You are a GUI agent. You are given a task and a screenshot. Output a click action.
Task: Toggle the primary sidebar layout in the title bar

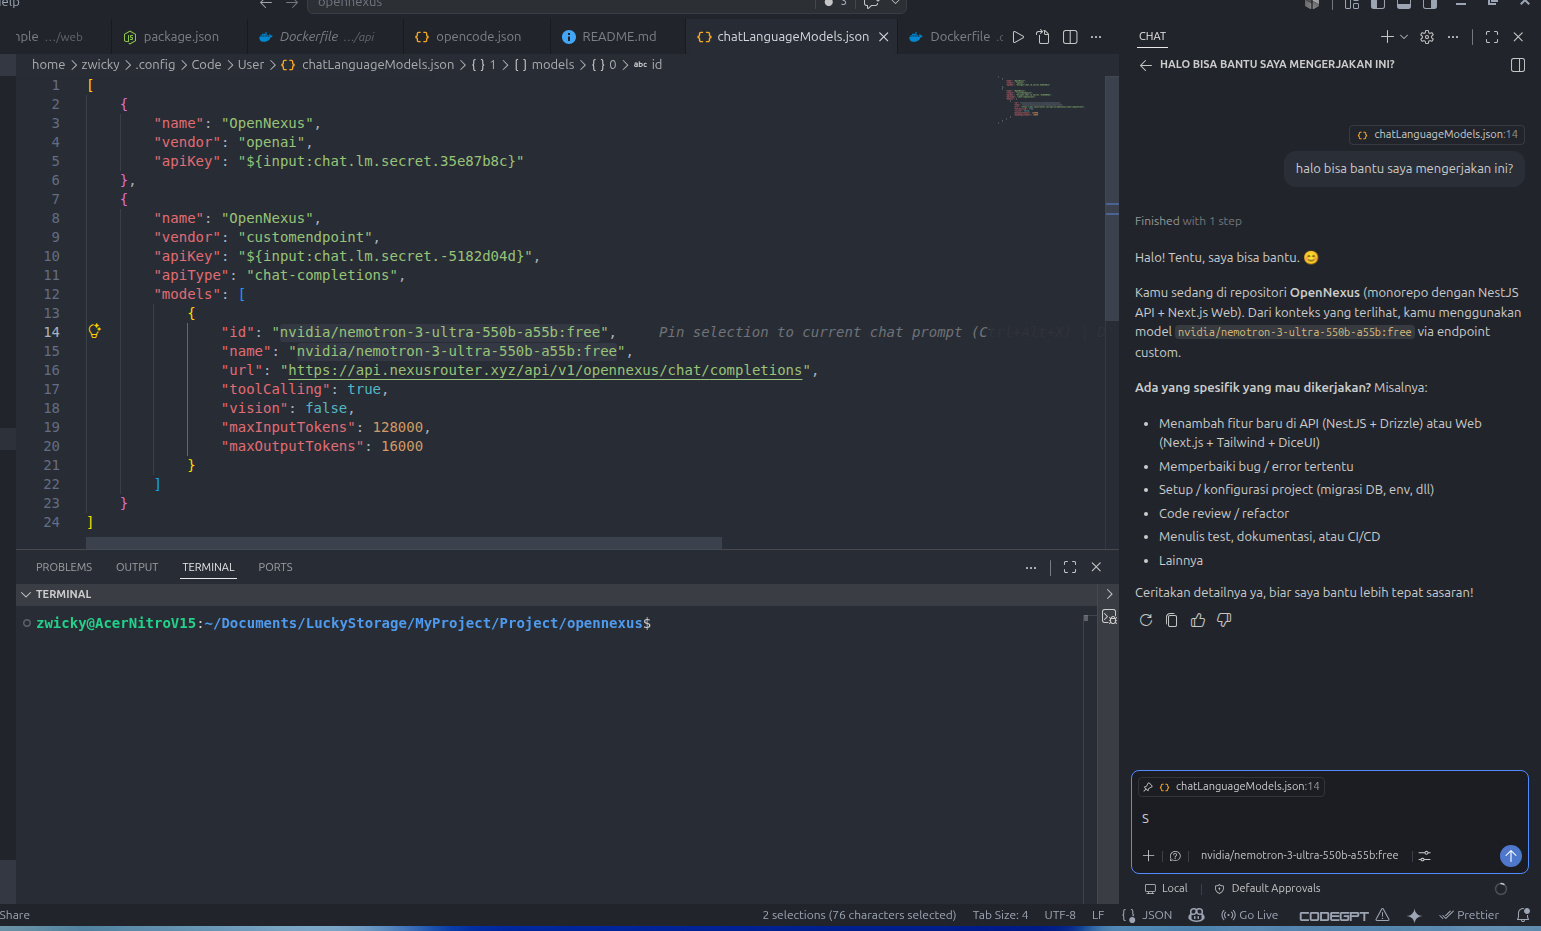pos(1378,4)
